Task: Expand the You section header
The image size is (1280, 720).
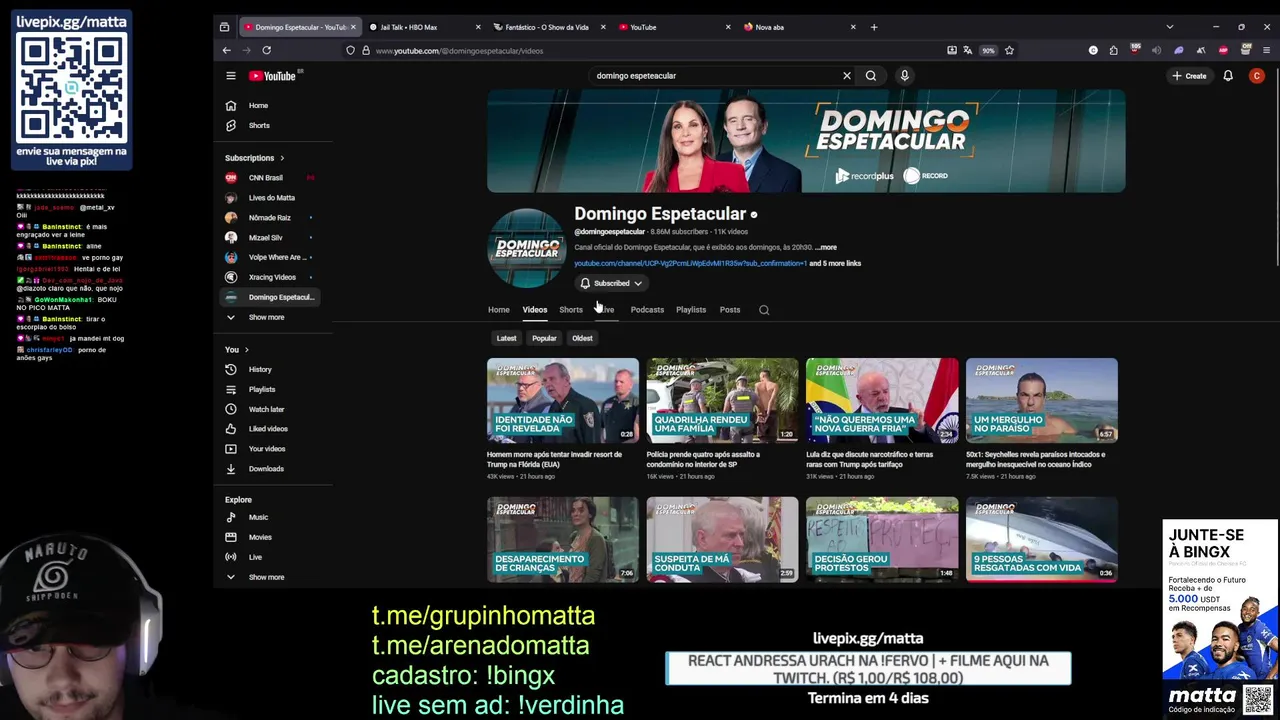Action: tap(237, 350)
